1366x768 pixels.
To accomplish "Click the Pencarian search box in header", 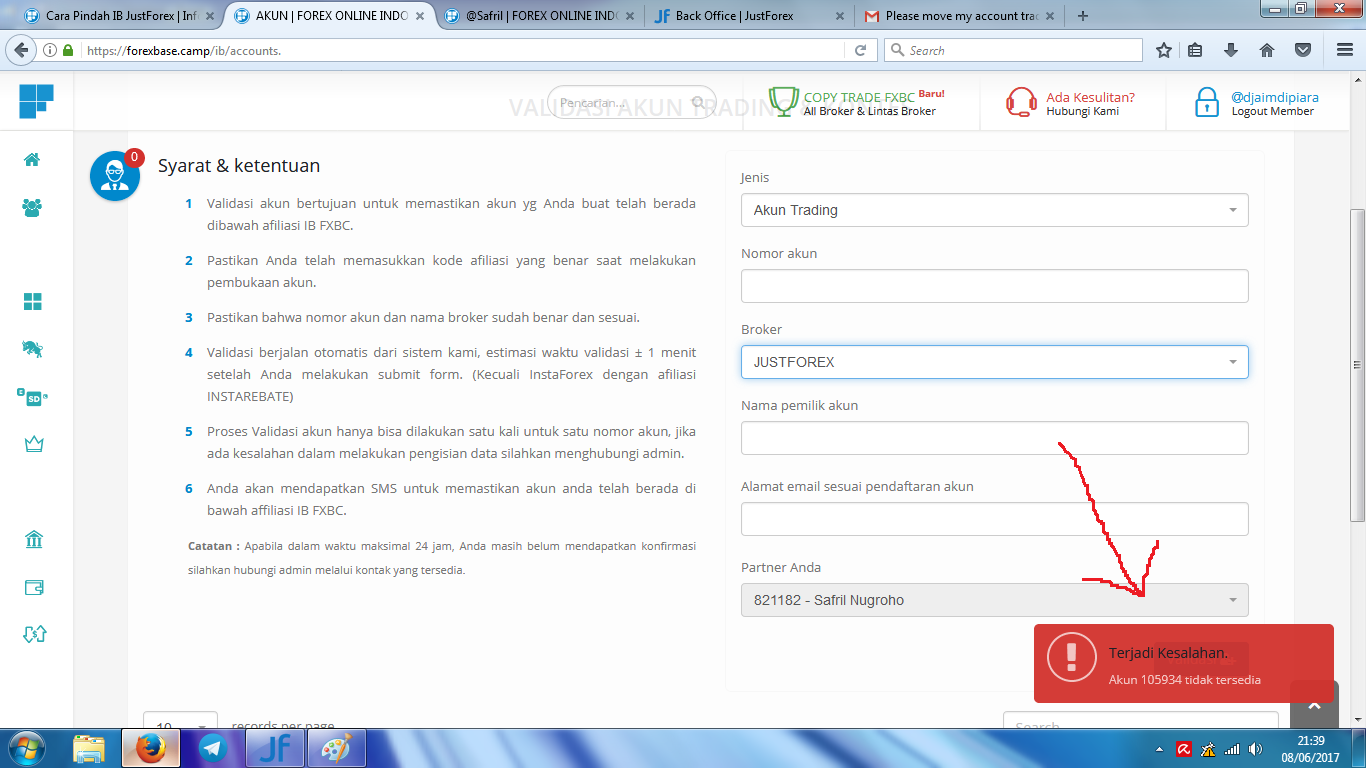I will point(632,103).
